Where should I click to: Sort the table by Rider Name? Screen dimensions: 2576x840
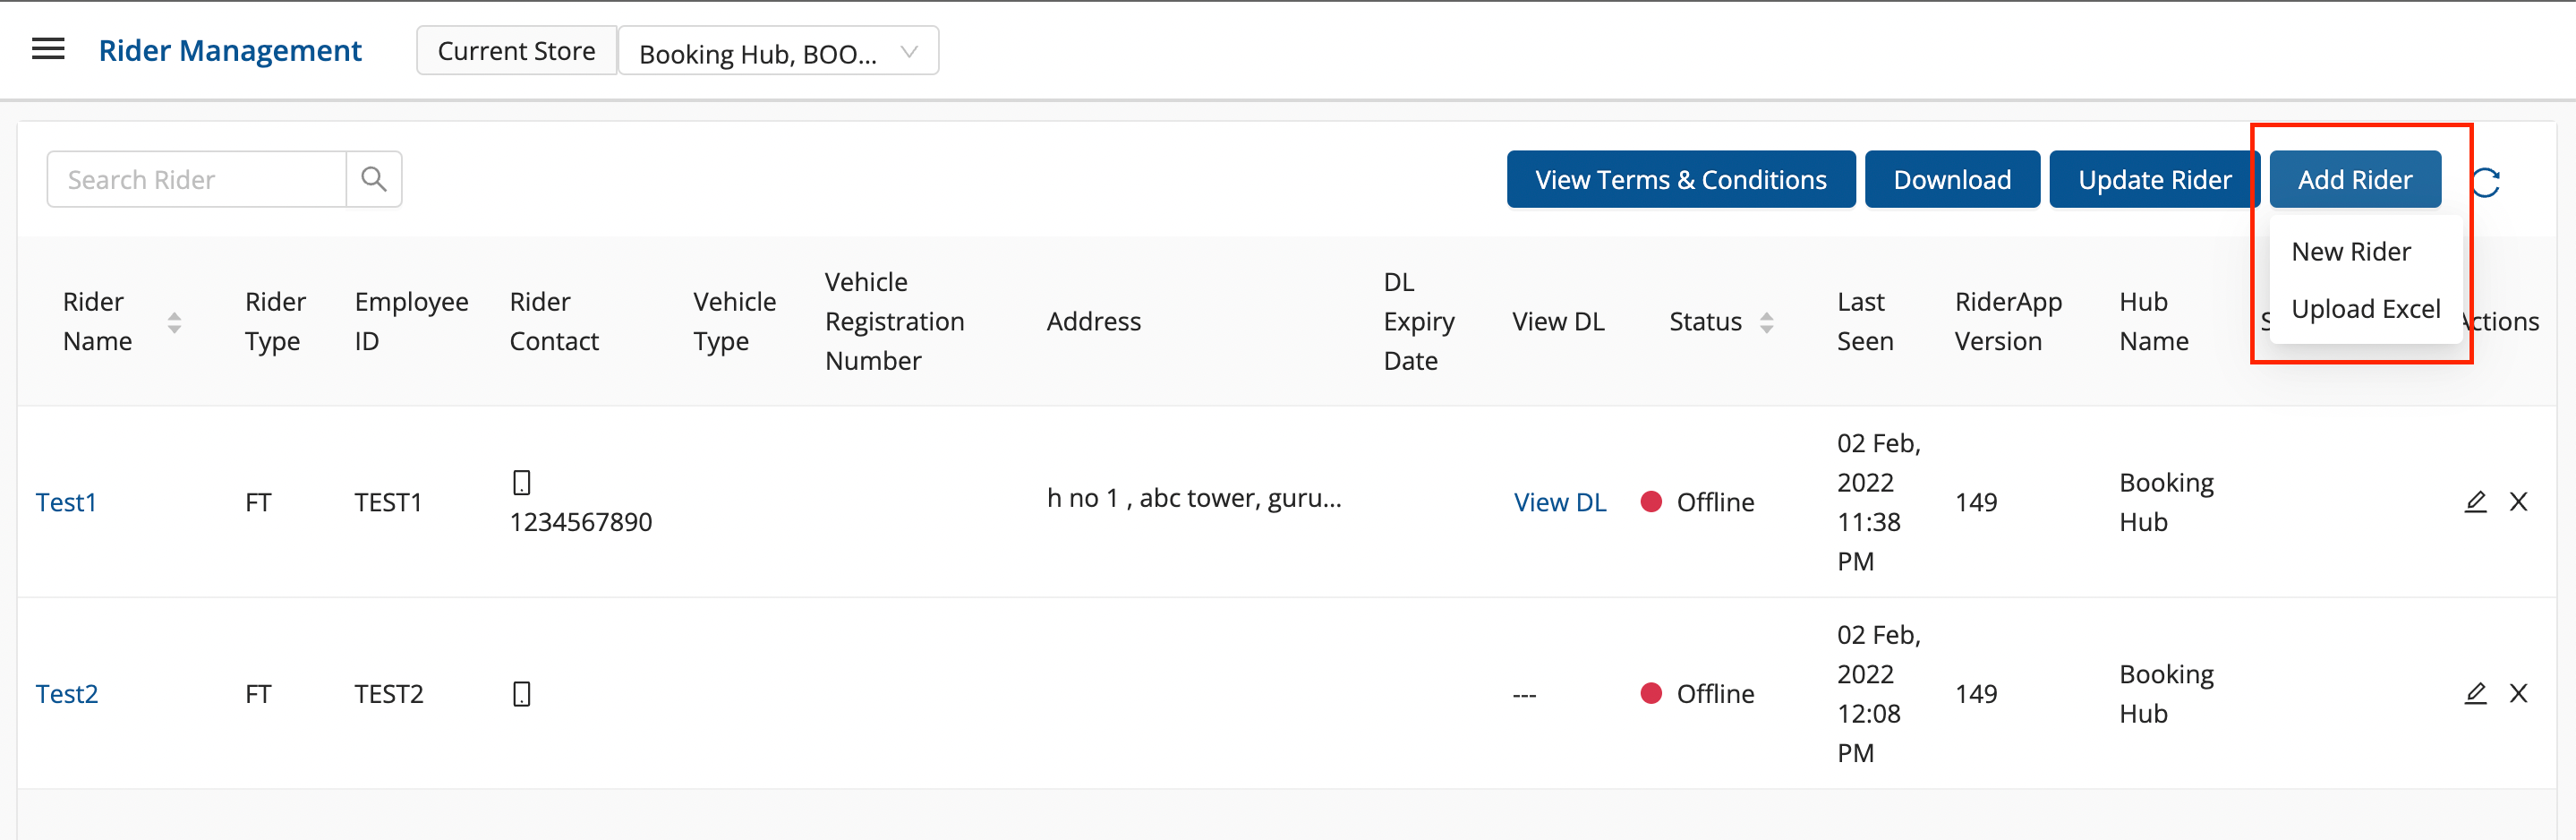click(174, 322)
